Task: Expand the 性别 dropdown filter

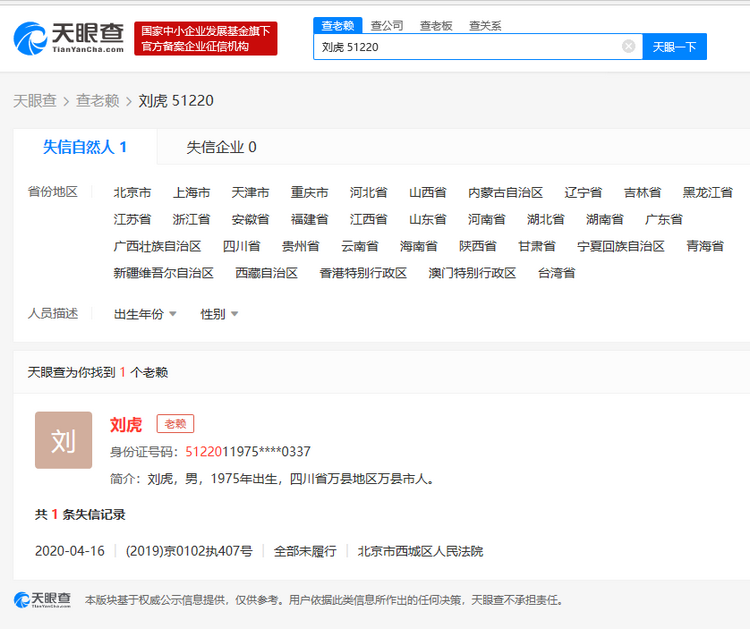Action: point(219,314)
